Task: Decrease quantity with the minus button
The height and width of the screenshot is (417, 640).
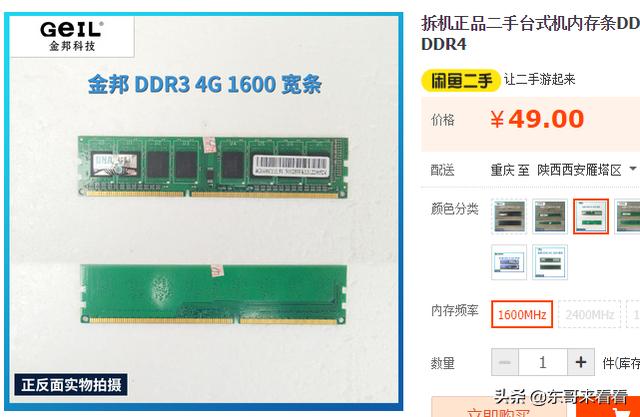Action: [x=505, y=362]
